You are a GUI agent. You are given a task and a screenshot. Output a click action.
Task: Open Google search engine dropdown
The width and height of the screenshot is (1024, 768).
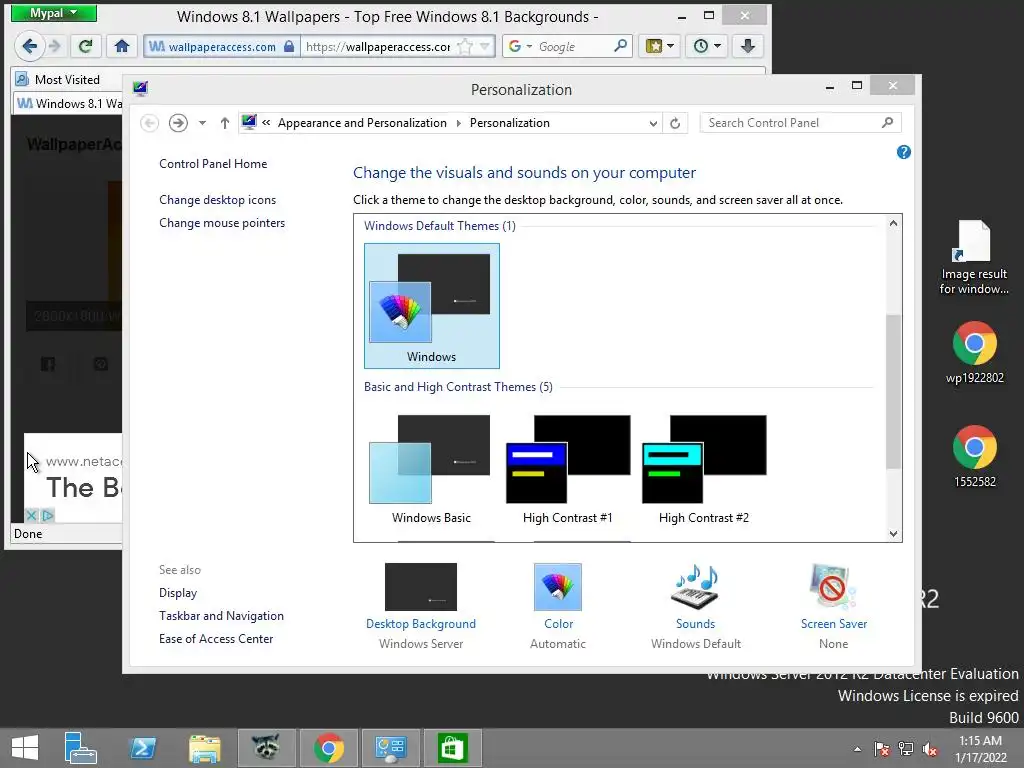coord(520,46)
